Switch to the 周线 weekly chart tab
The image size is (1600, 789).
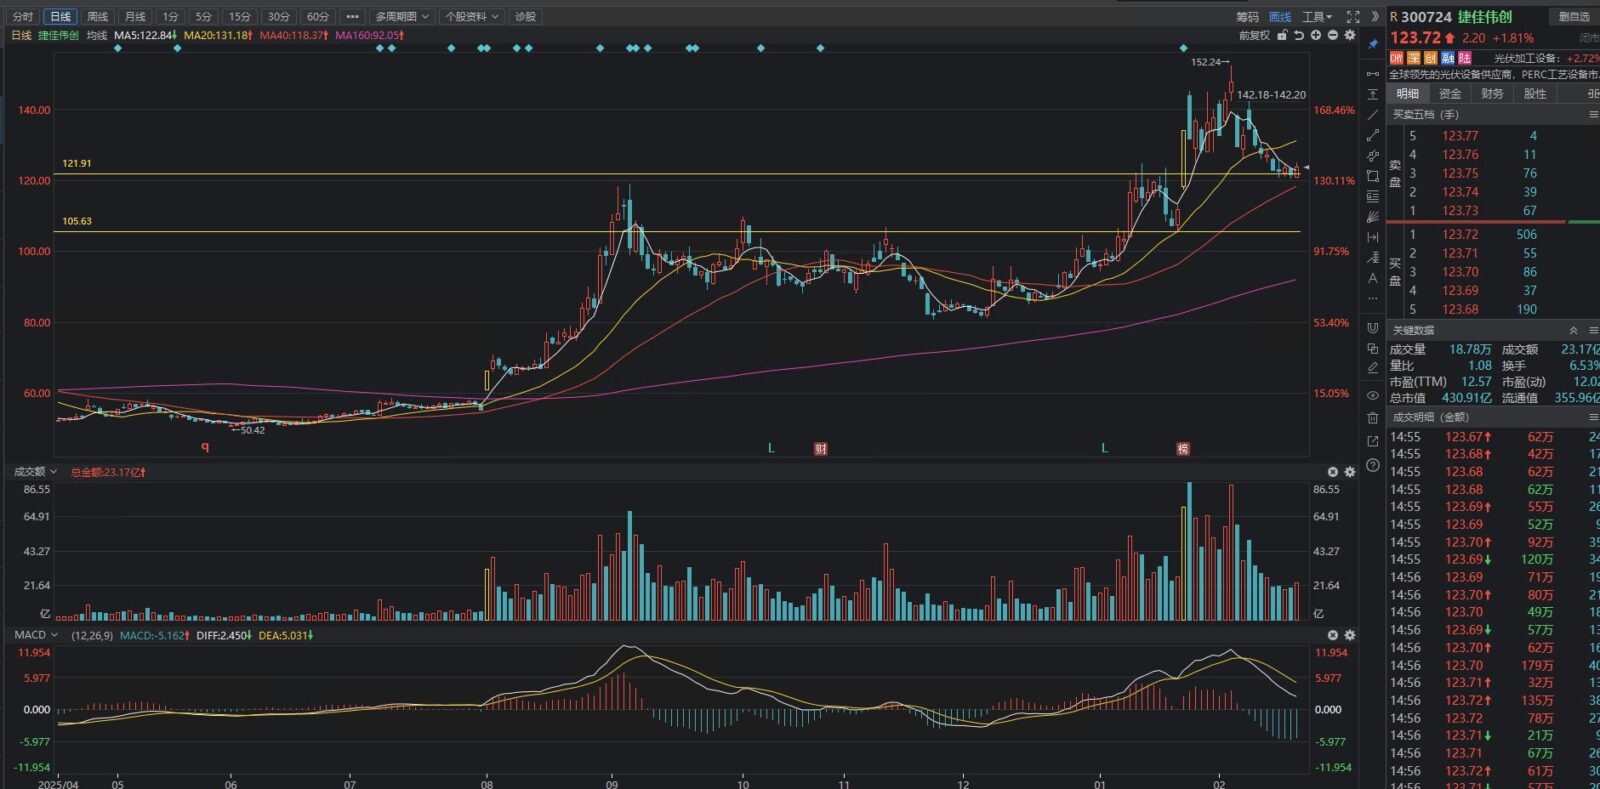97,17
